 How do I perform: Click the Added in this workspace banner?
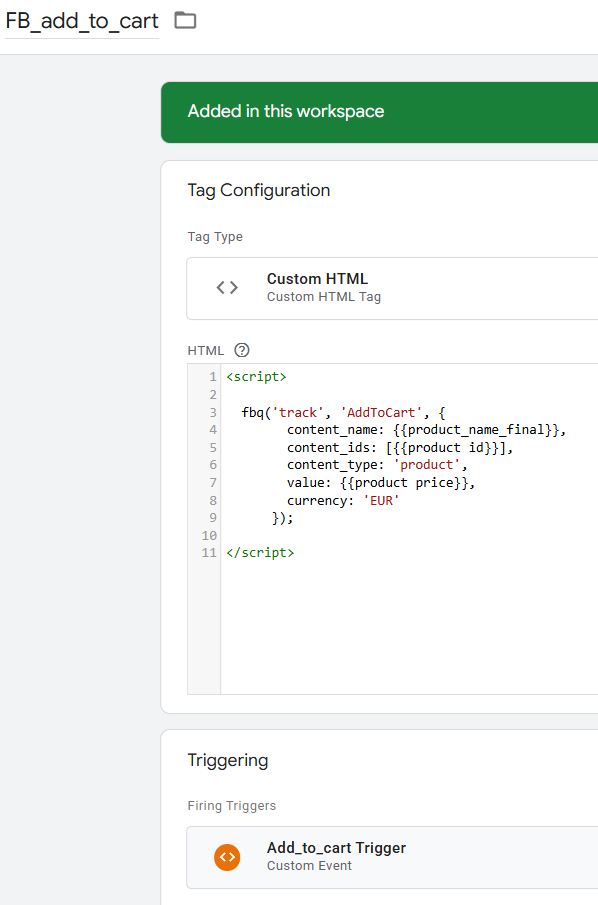(379, 112)
